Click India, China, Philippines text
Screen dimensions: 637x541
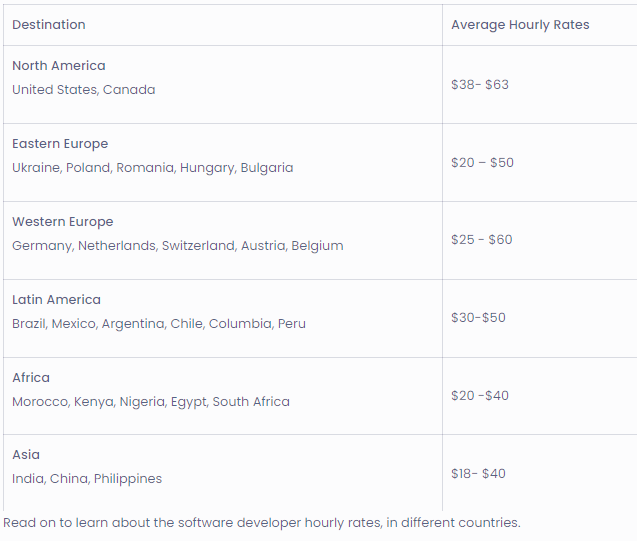point(87,479)
